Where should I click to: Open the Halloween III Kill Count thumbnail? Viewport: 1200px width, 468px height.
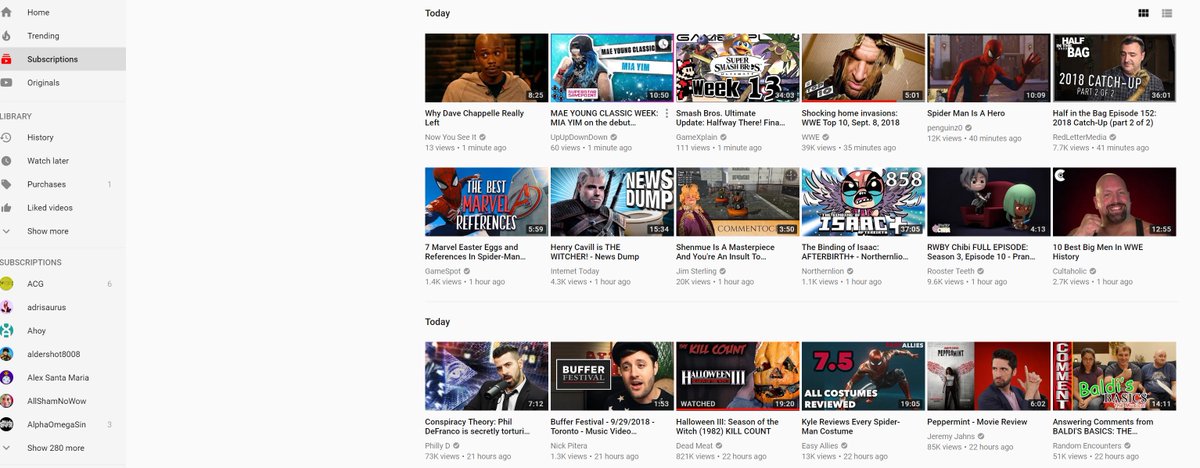737,376
